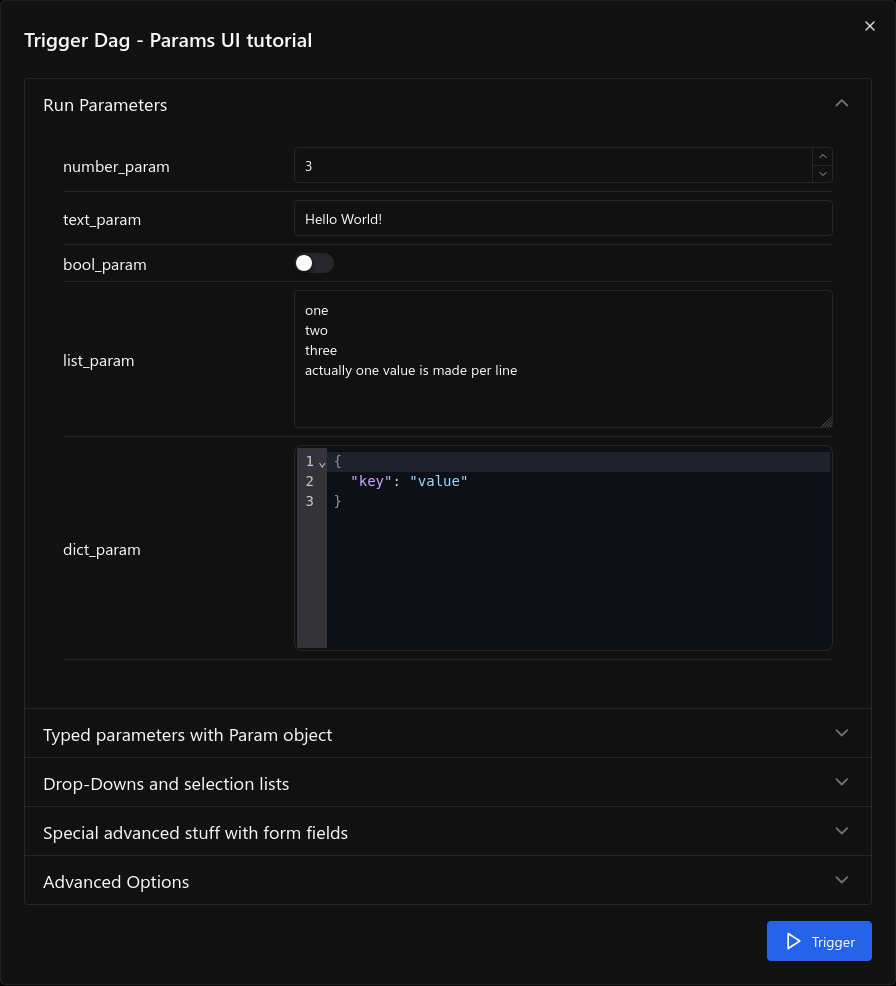896x986 pixels.
Task: Collapse the Run Parameters section chevron
Action: 841,104
